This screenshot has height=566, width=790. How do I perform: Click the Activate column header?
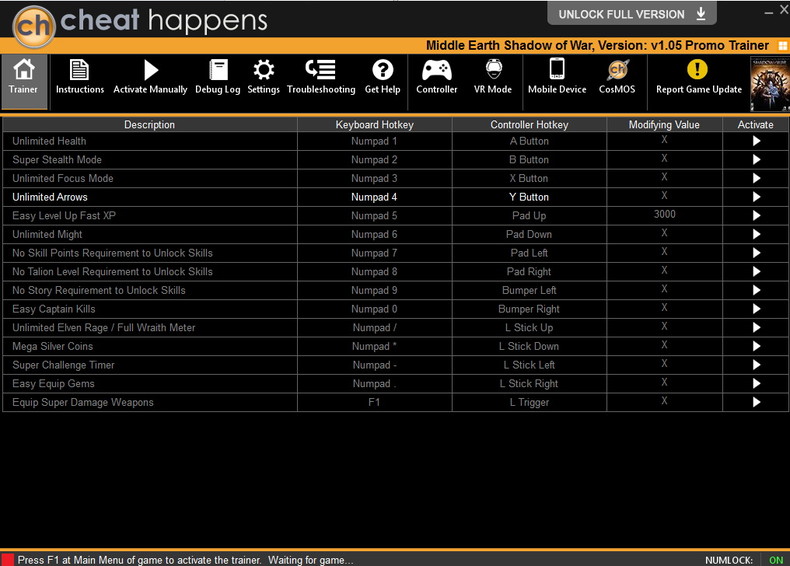[755, 124]
